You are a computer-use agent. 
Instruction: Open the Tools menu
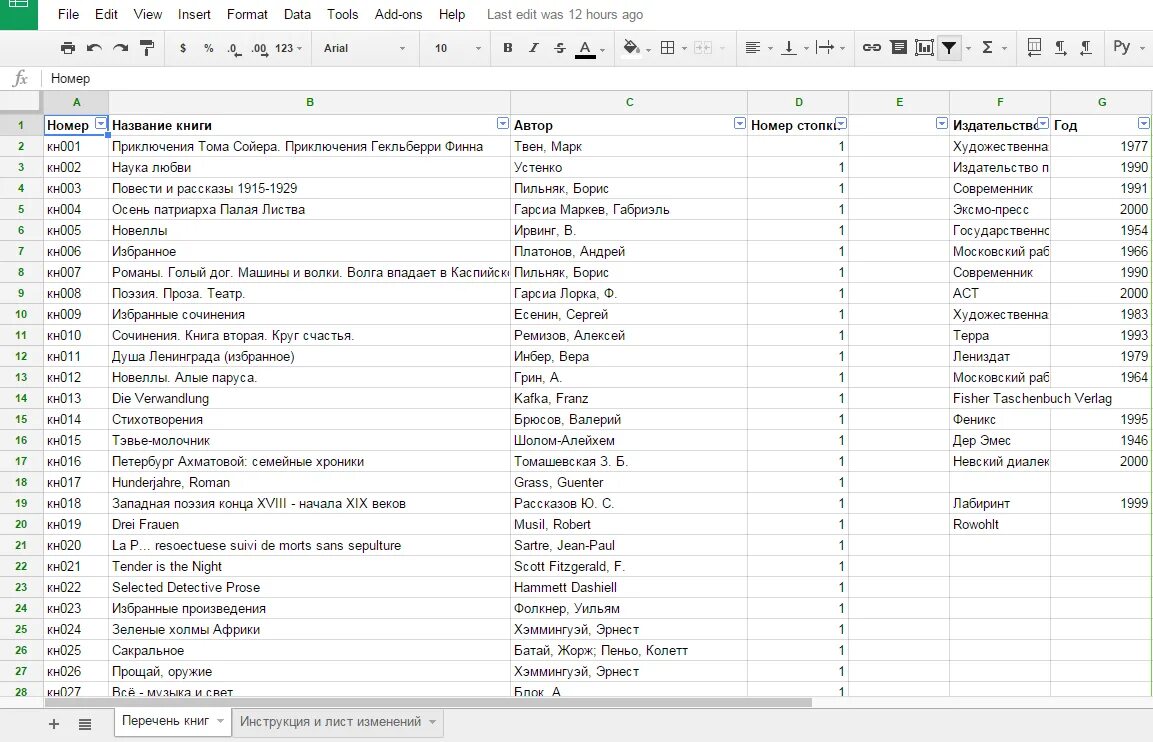click(343, 14)
